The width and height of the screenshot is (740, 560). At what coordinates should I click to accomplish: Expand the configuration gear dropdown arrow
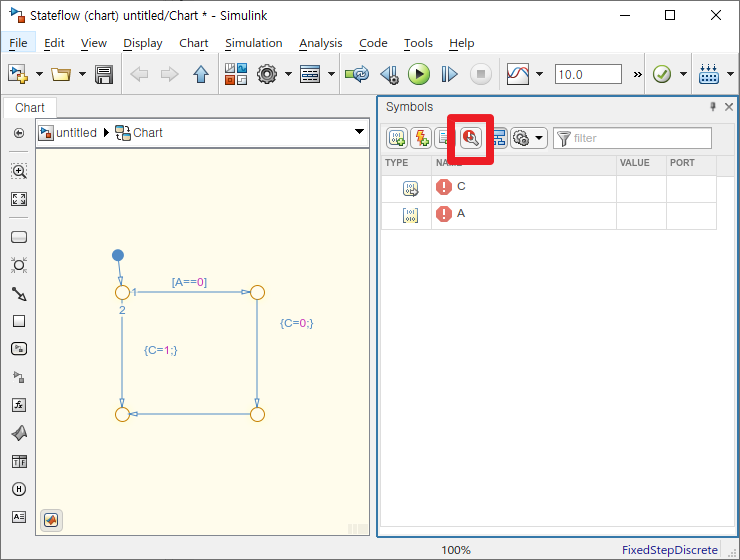tap(288, 74)
